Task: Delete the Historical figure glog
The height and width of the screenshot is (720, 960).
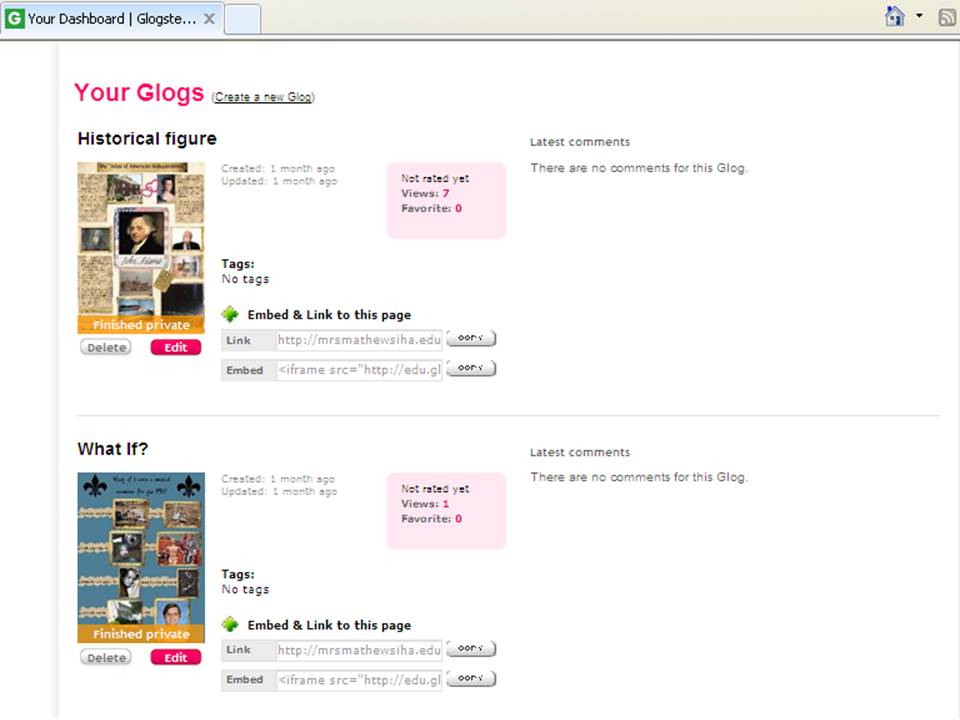Action: click(x=105, y=347)
